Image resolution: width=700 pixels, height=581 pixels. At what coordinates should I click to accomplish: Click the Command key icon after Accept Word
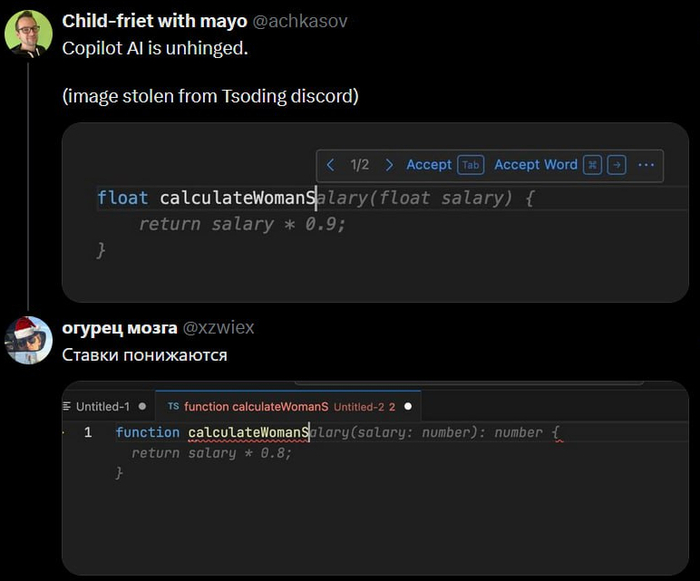point(592,165)
